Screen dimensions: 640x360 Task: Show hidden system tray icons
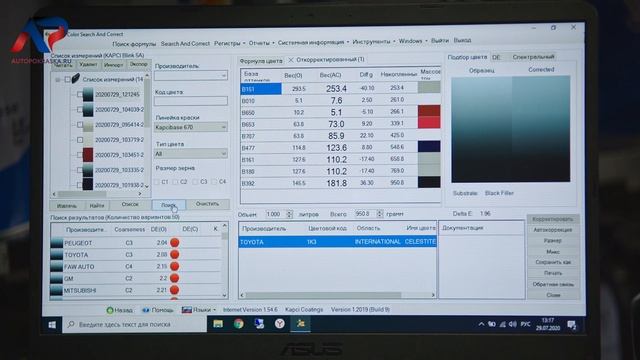pos(481,324)
